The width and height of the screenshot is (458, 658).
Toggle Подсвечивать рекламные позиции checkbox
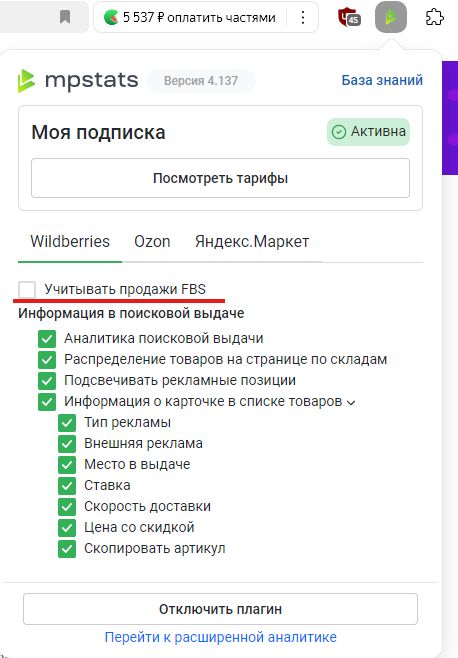47,381
